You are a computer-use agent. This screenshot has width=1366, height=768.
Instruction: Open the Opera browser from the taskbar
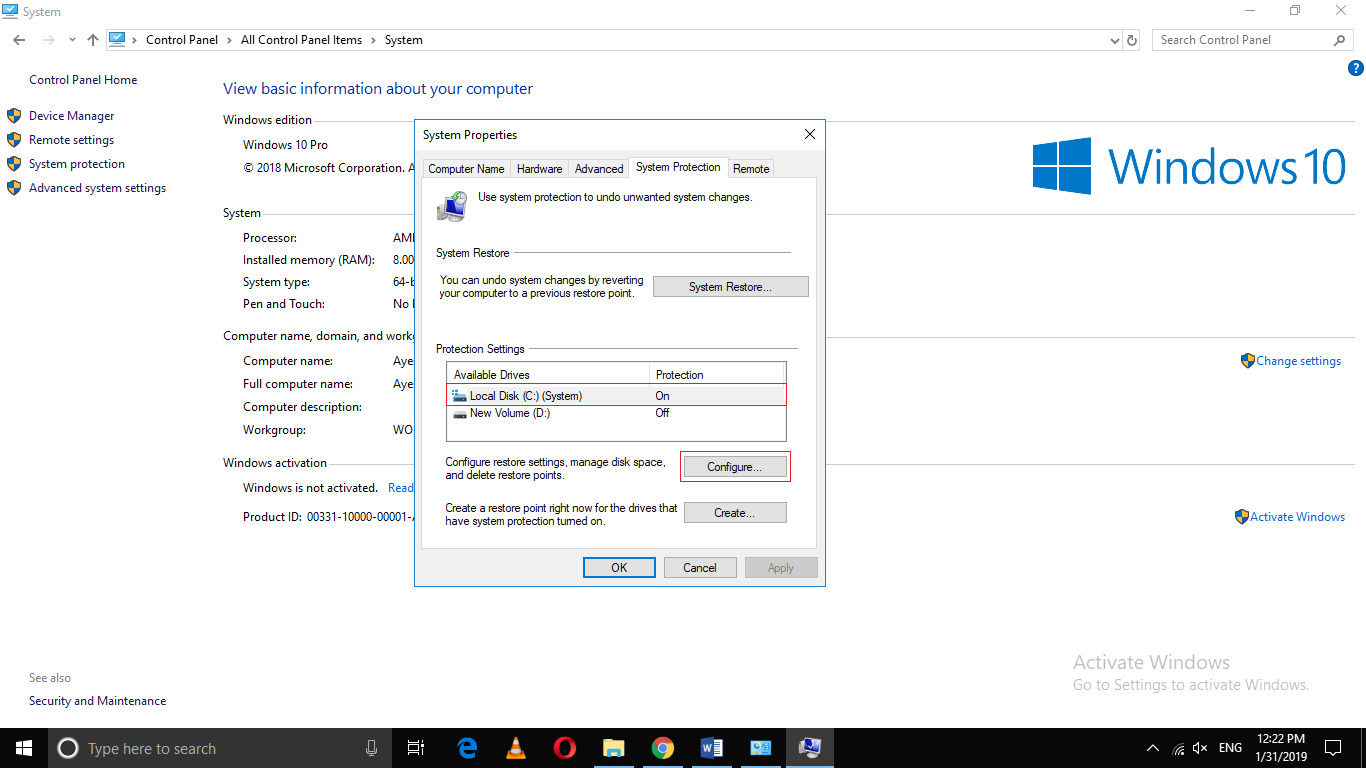564,747
